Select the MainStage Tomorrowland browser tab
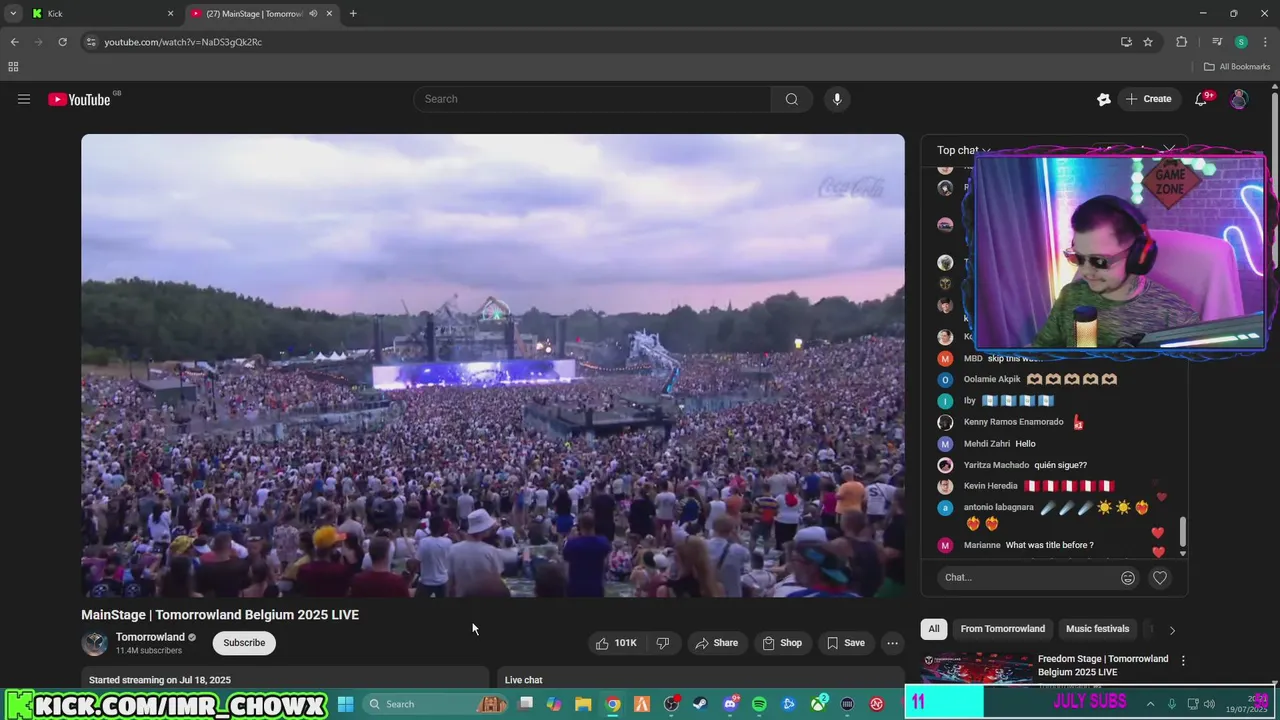1280x720 pixels. click(x=260, y=14)
